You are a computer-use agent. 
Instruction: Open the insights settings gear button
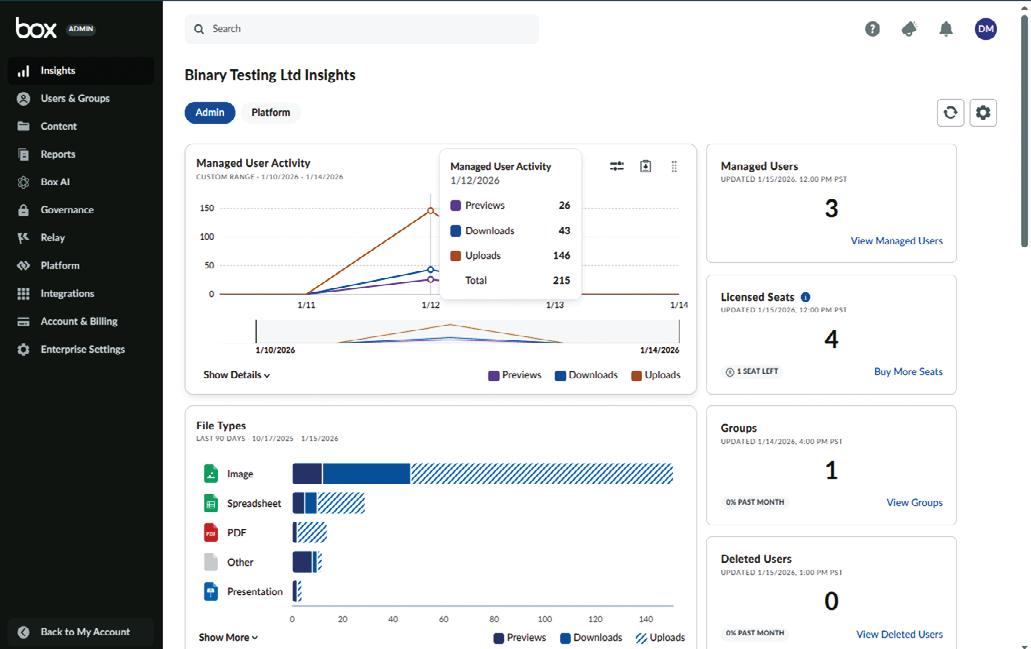tap(983, 113)
